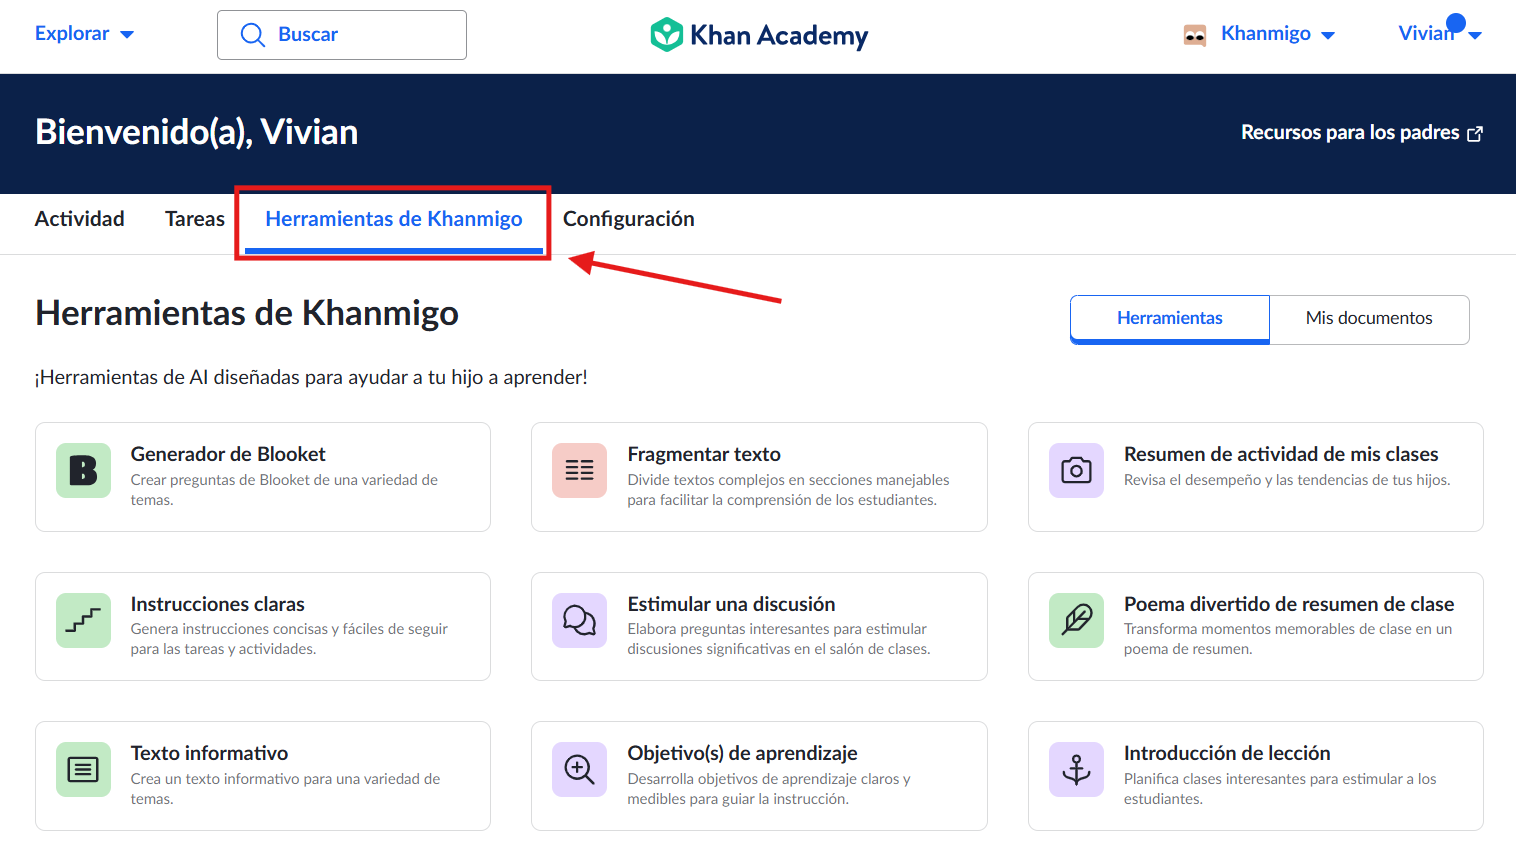
Task: Click the anchor icon for Introducción de lección
Action: click(1076, 769)
